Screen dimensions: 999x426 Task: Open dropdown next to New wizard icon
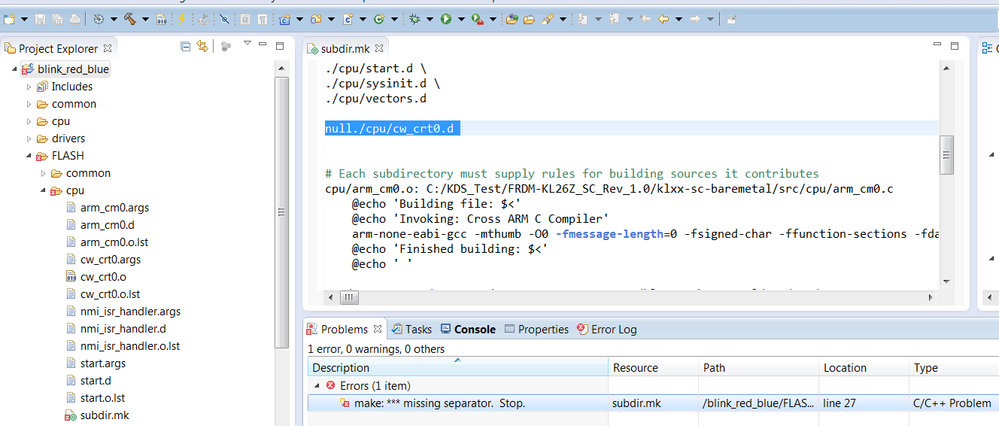coord(24,19)
